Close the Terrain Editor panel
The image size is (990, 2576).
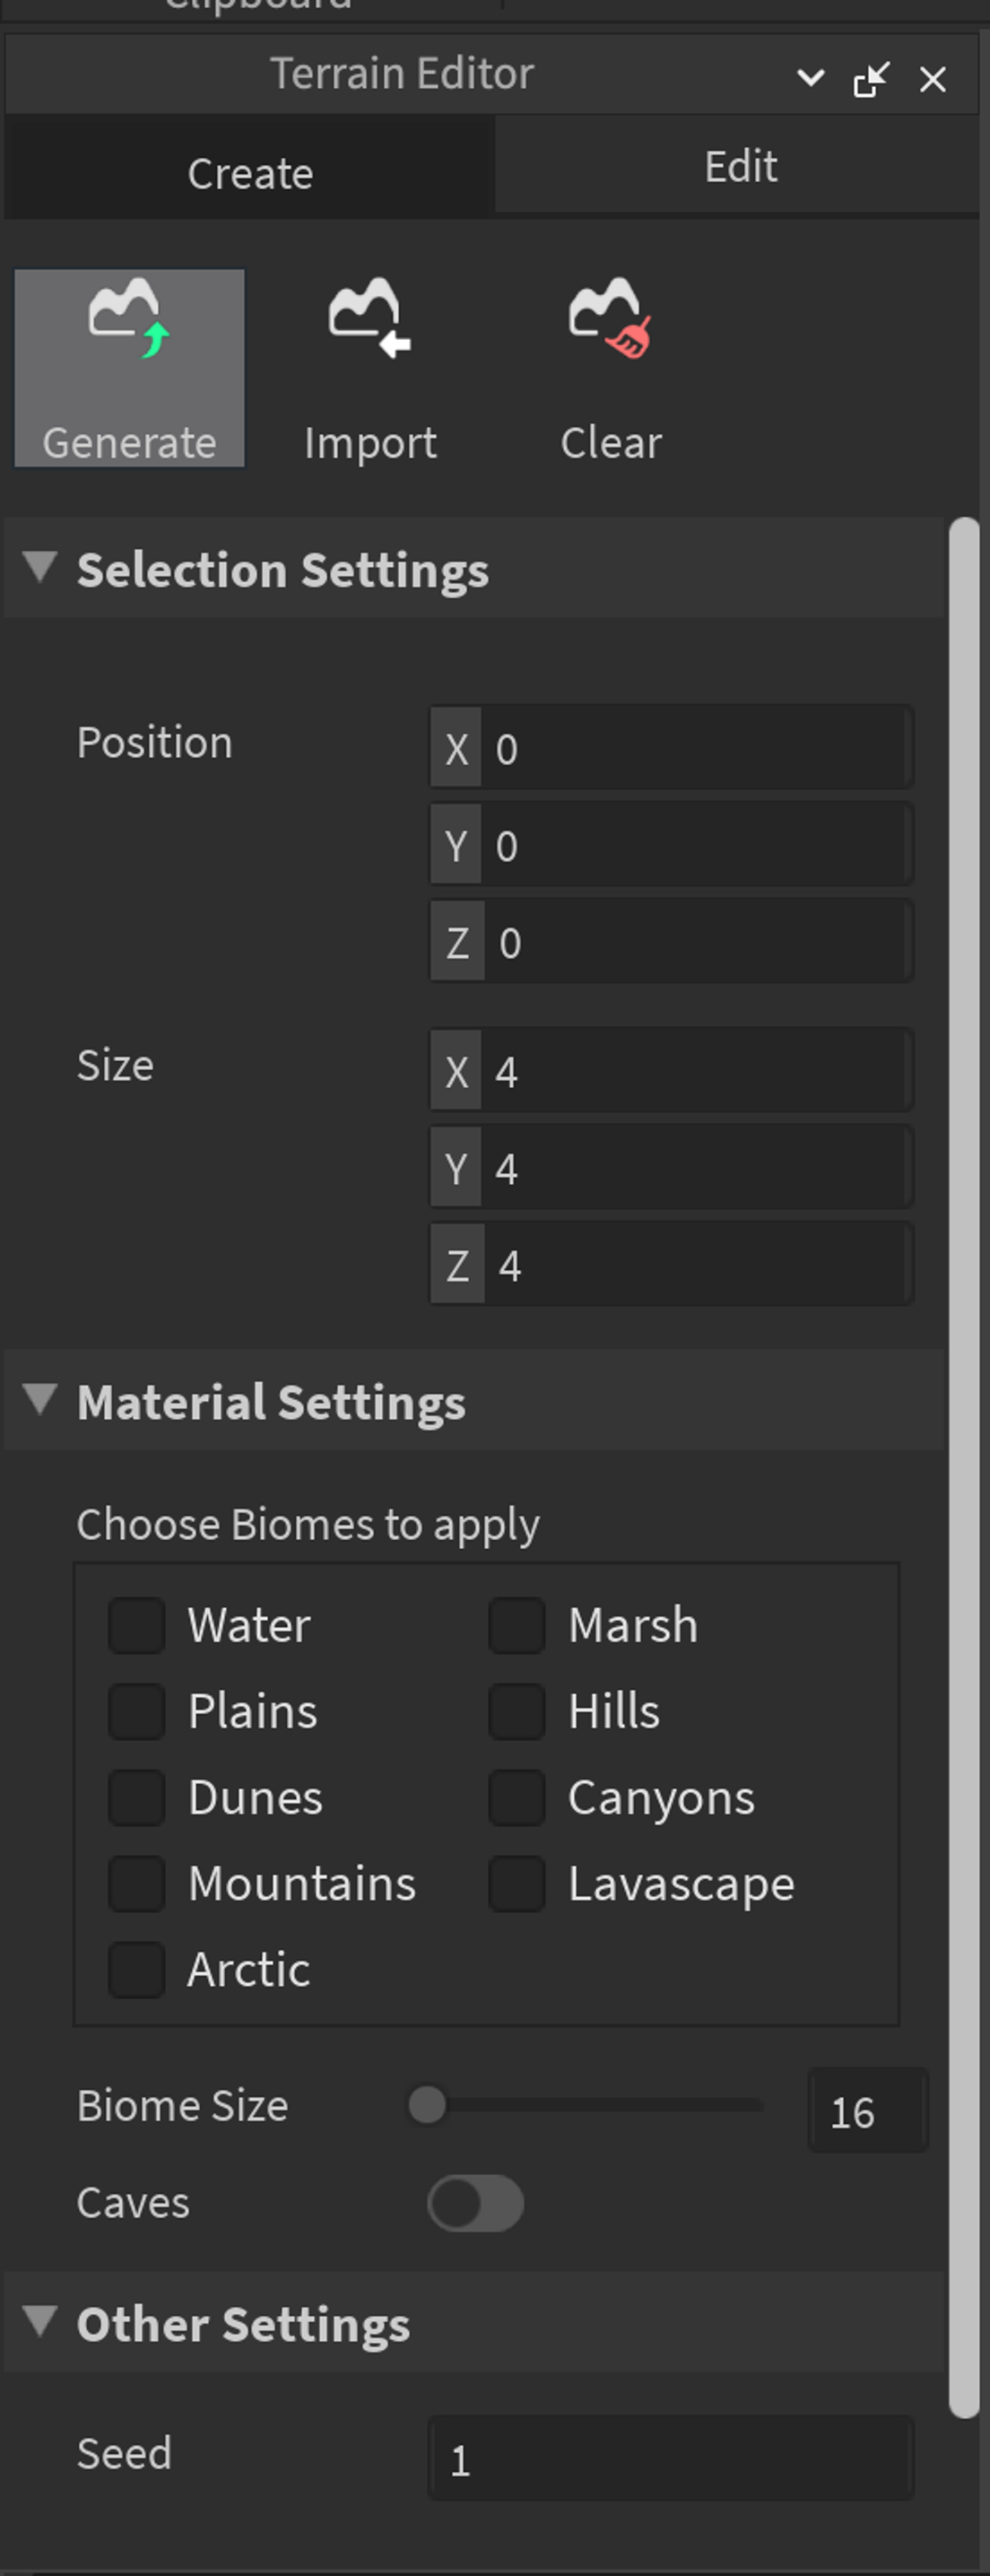point(933,79)
